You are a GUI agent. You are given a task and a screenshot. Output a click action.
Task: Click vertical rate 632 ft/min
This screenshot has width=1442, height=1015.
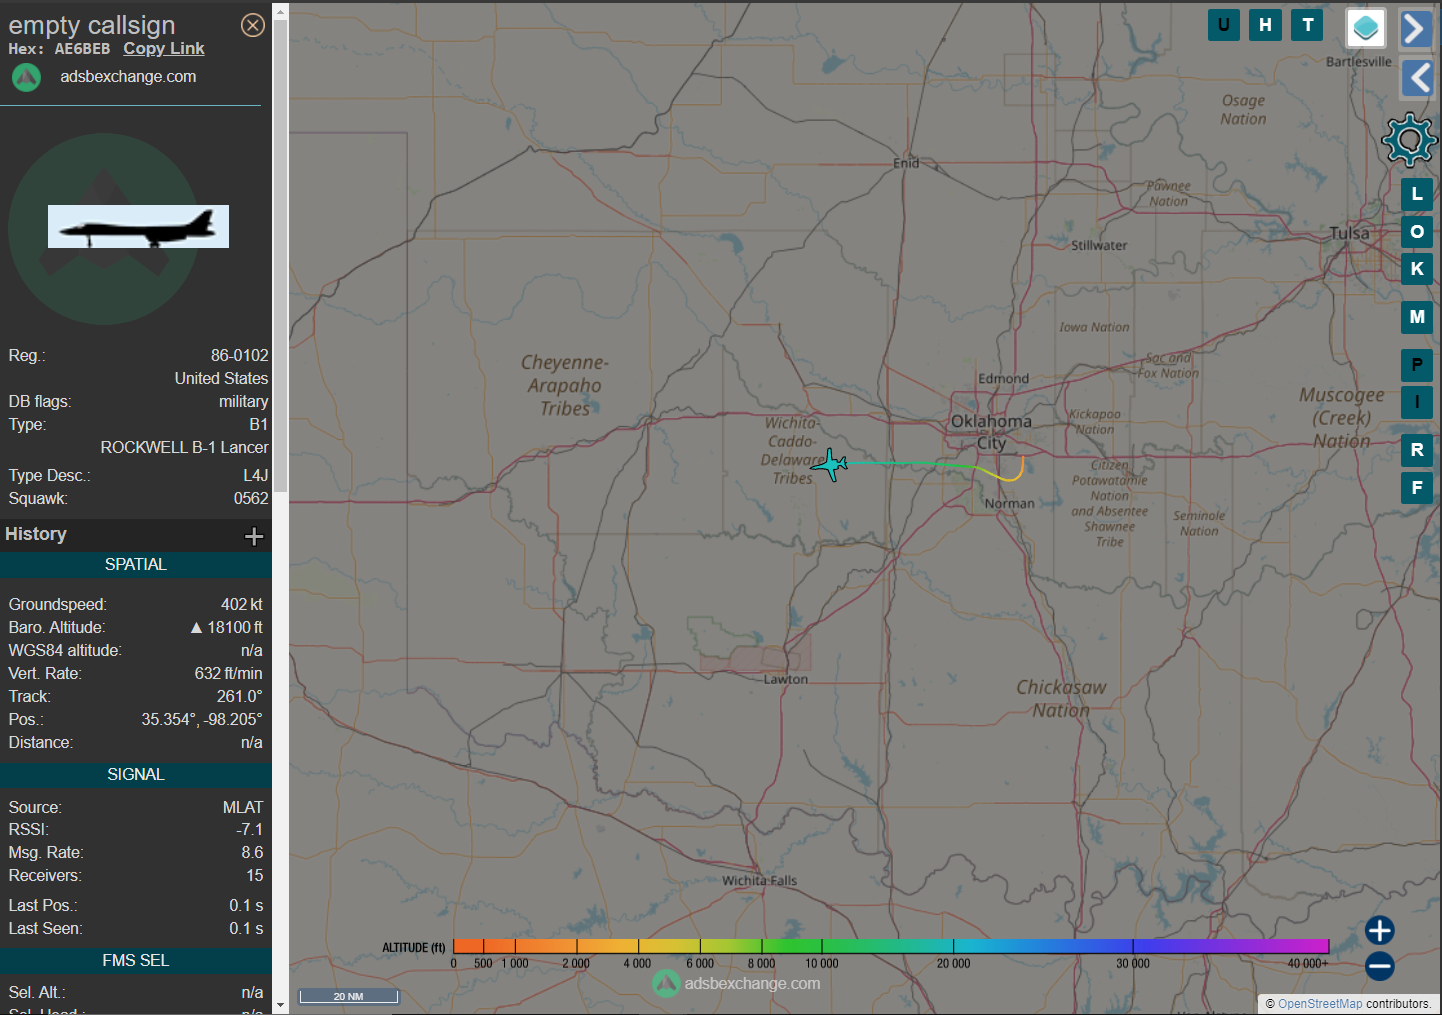point(229,674)
